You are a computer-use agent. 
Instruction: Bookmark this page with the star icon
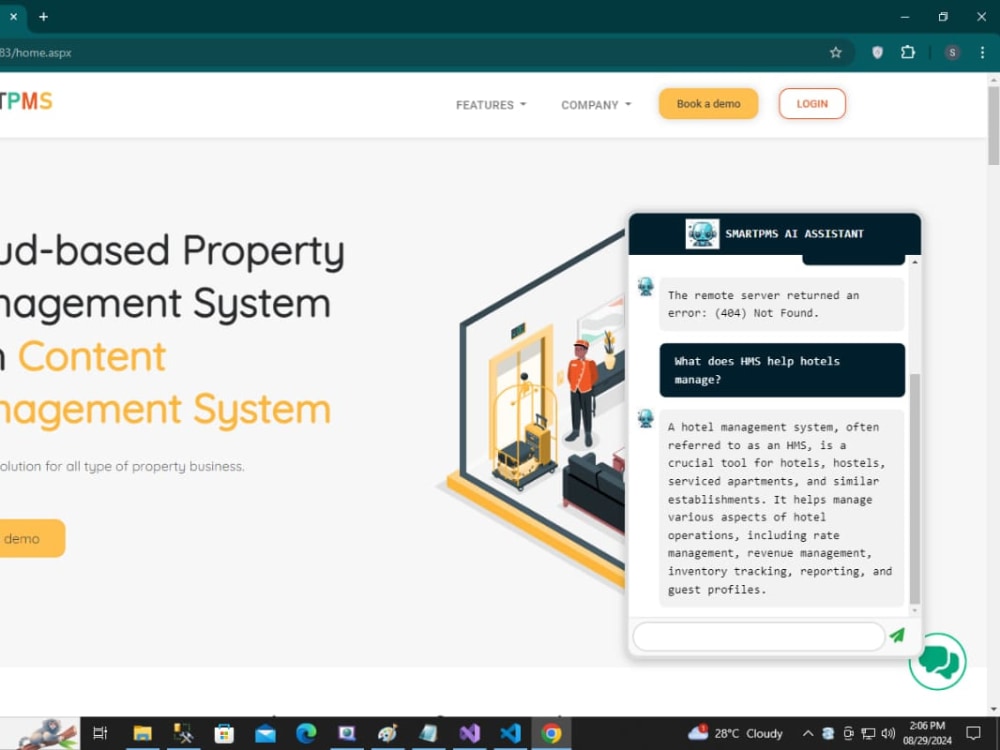835,52
